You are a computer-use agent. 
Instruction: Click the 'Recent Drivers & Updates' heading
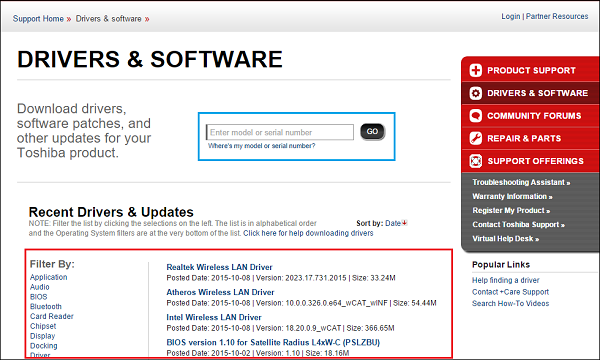(111, 212)
